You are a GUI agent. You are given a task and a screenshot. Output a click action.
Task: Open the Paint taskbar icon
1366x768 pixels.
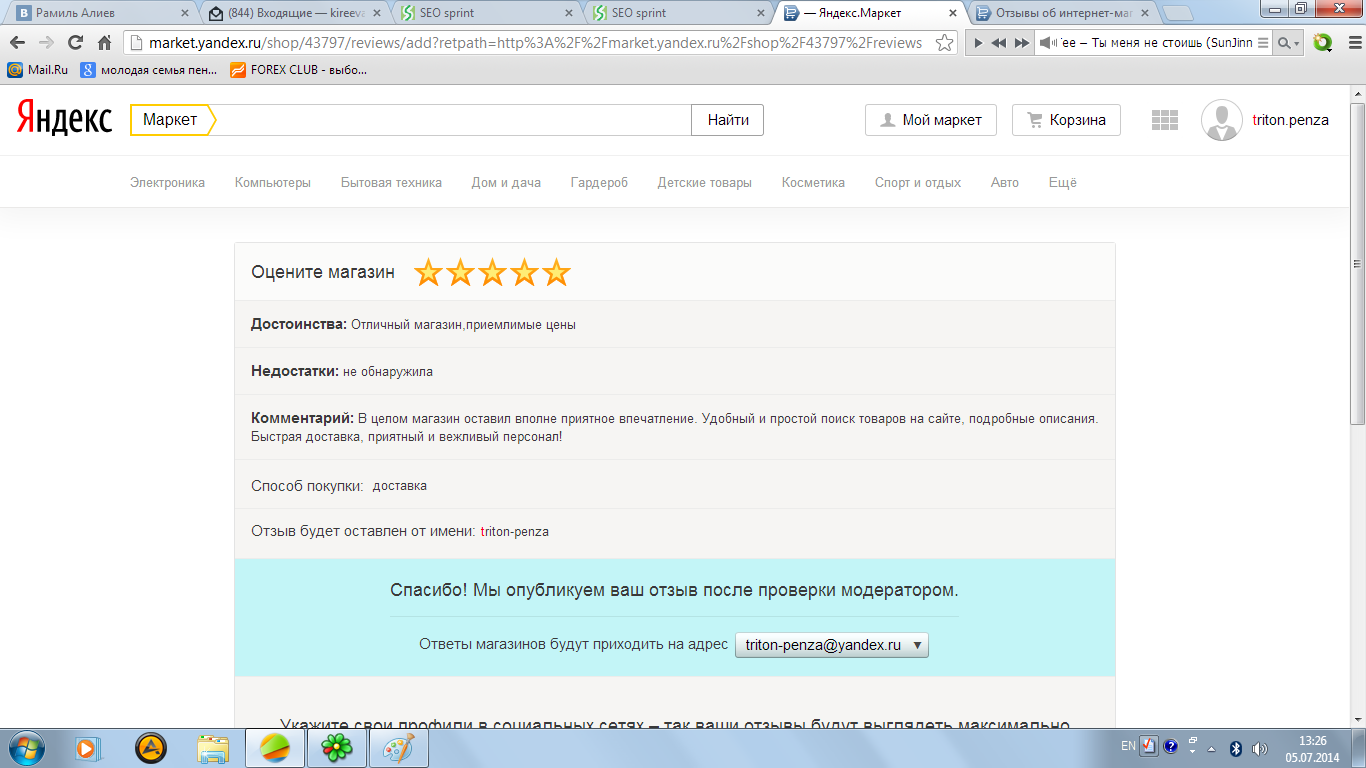point(399,747)
